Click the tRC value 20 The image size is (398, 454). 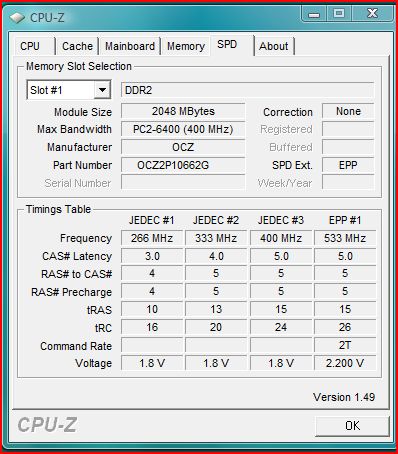tap(216, 327)
